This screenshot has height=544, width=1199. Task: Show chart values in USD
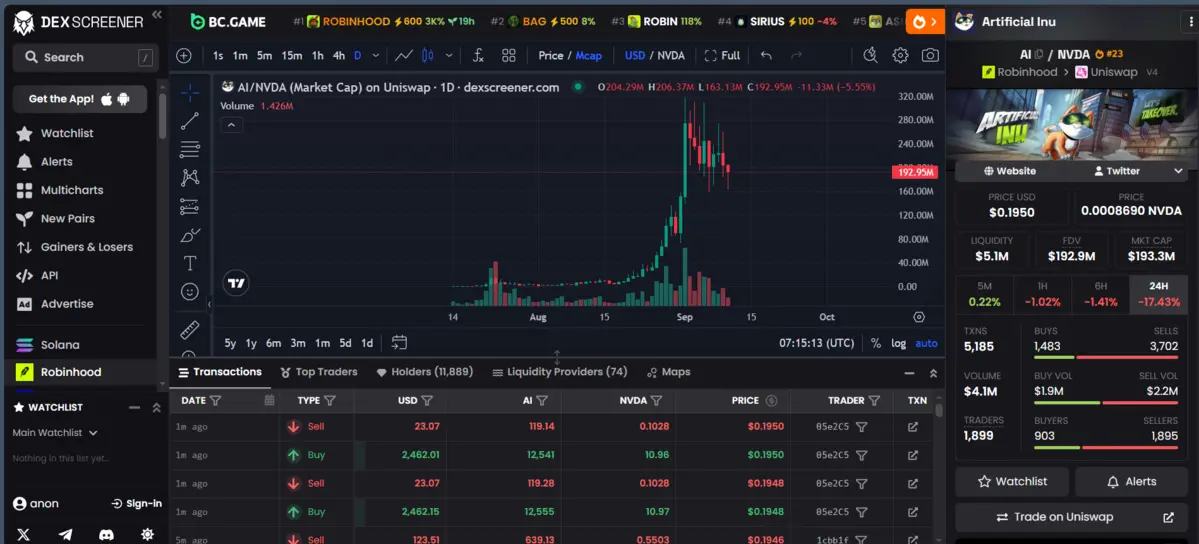635,55
